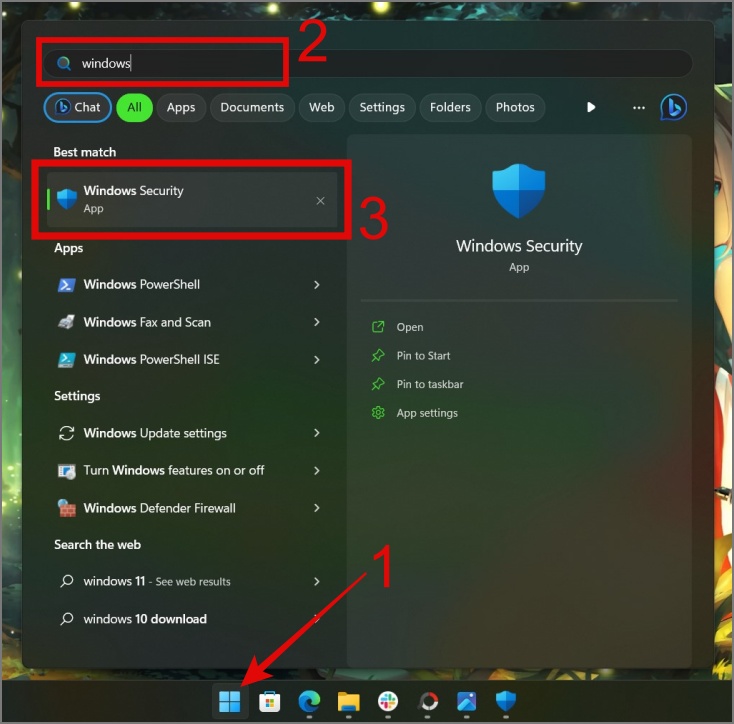Open Turn Windows features on or off
Viewport: 734px width, 724px height.
click(192, 470)
